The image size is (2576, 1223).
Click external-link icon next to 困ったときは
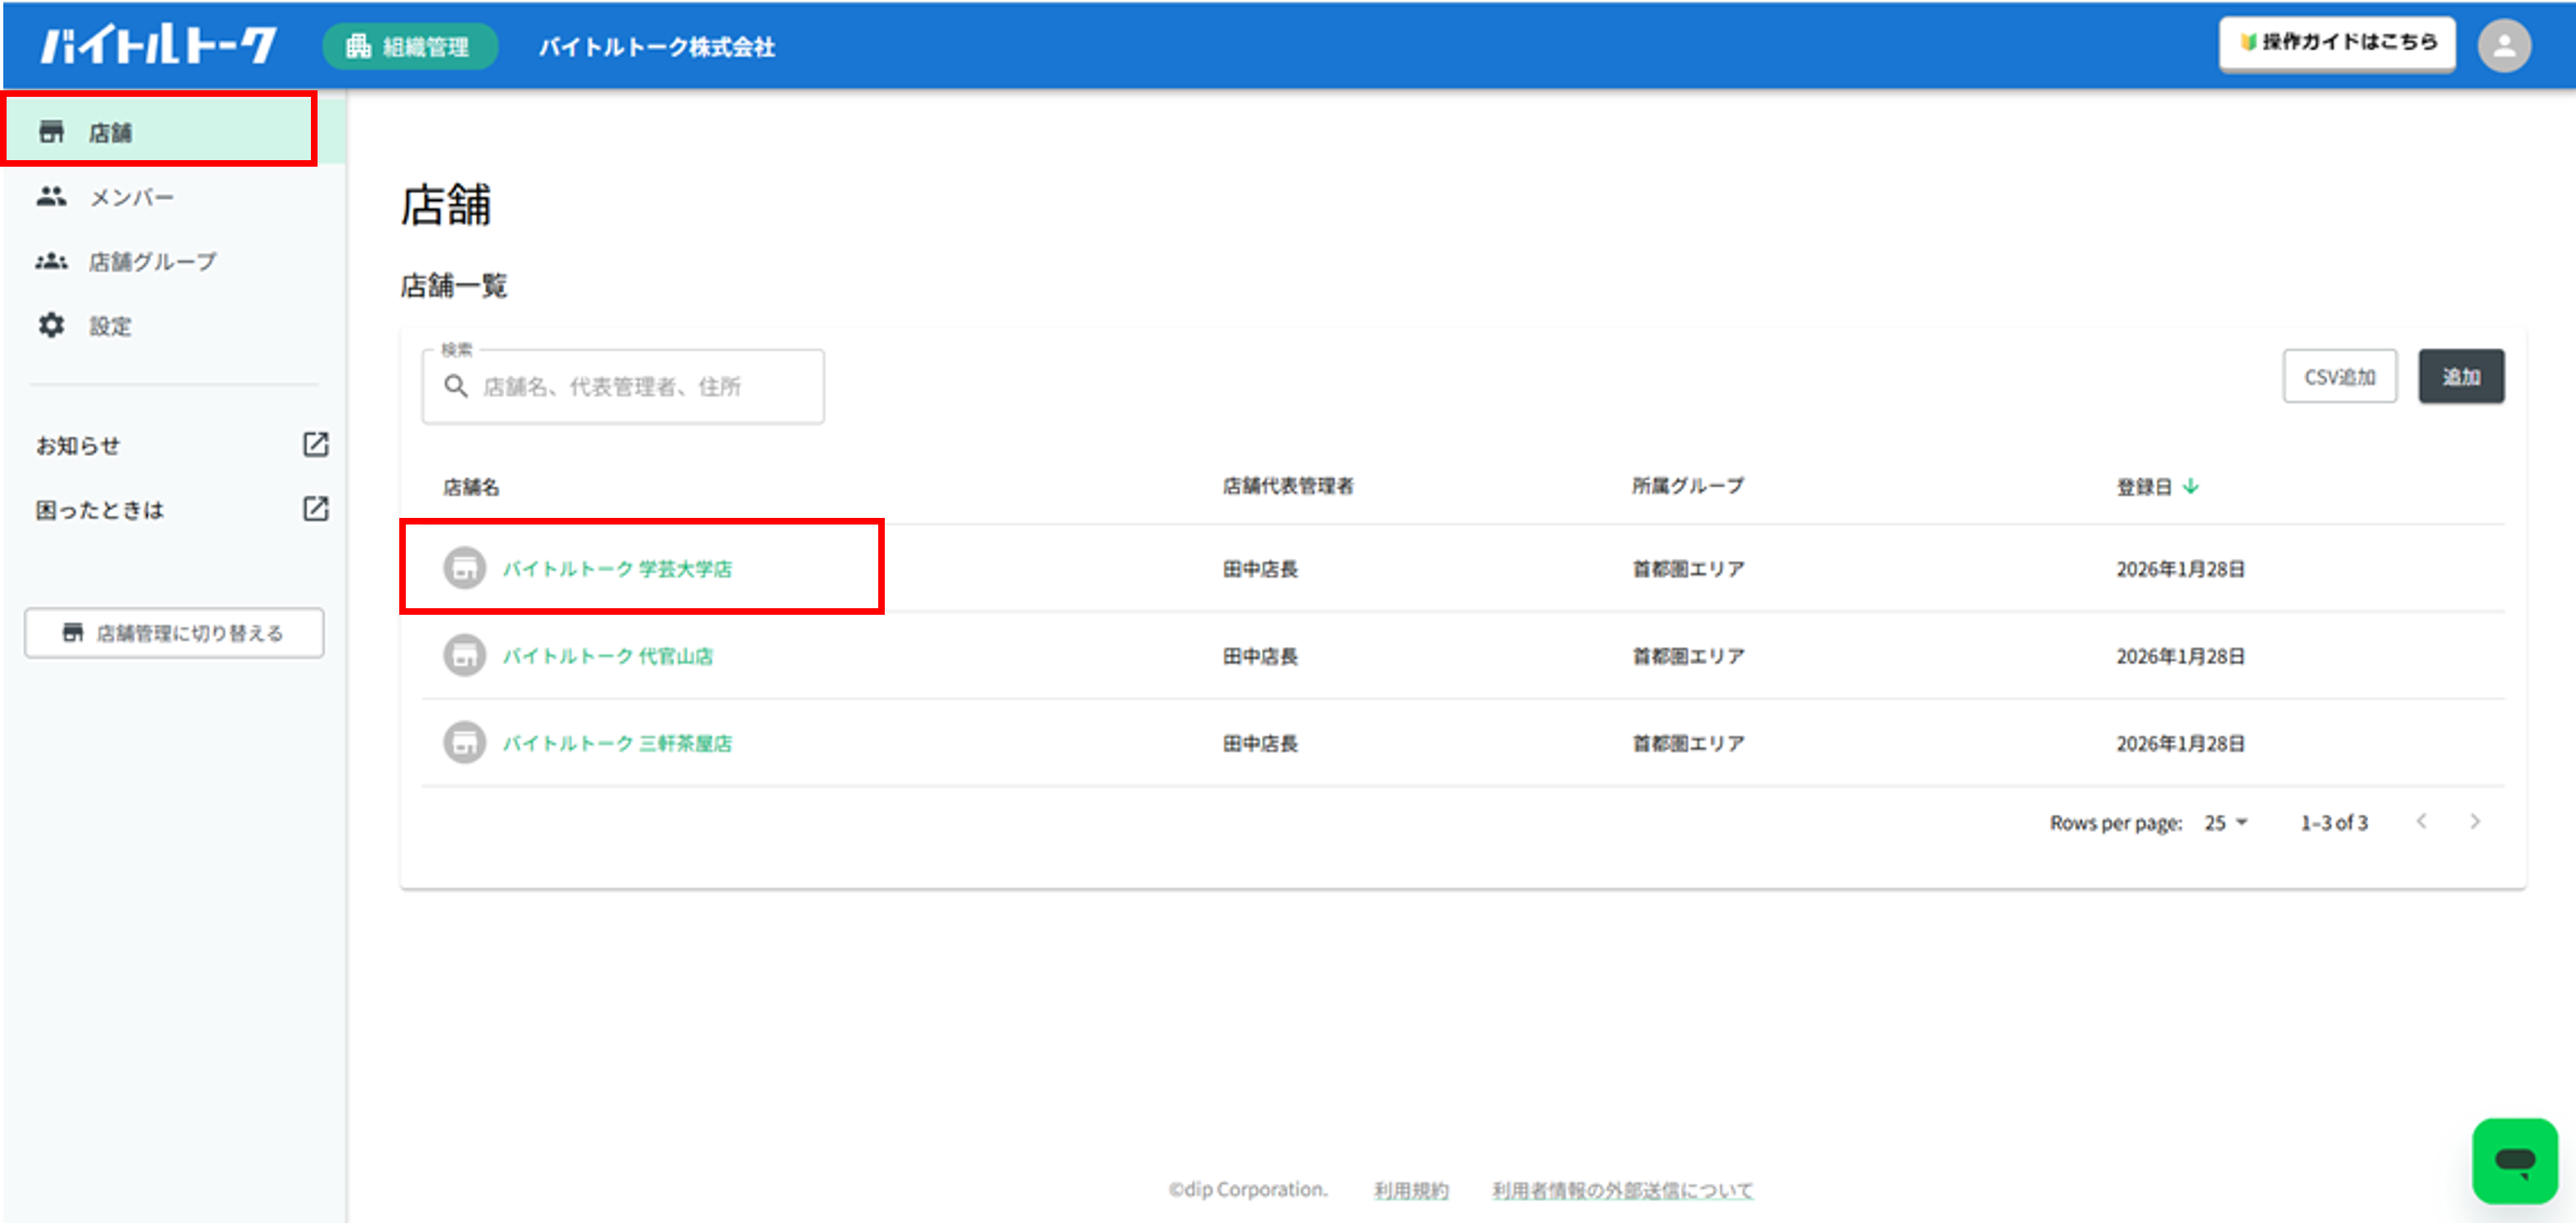click(x=315, y=509)
